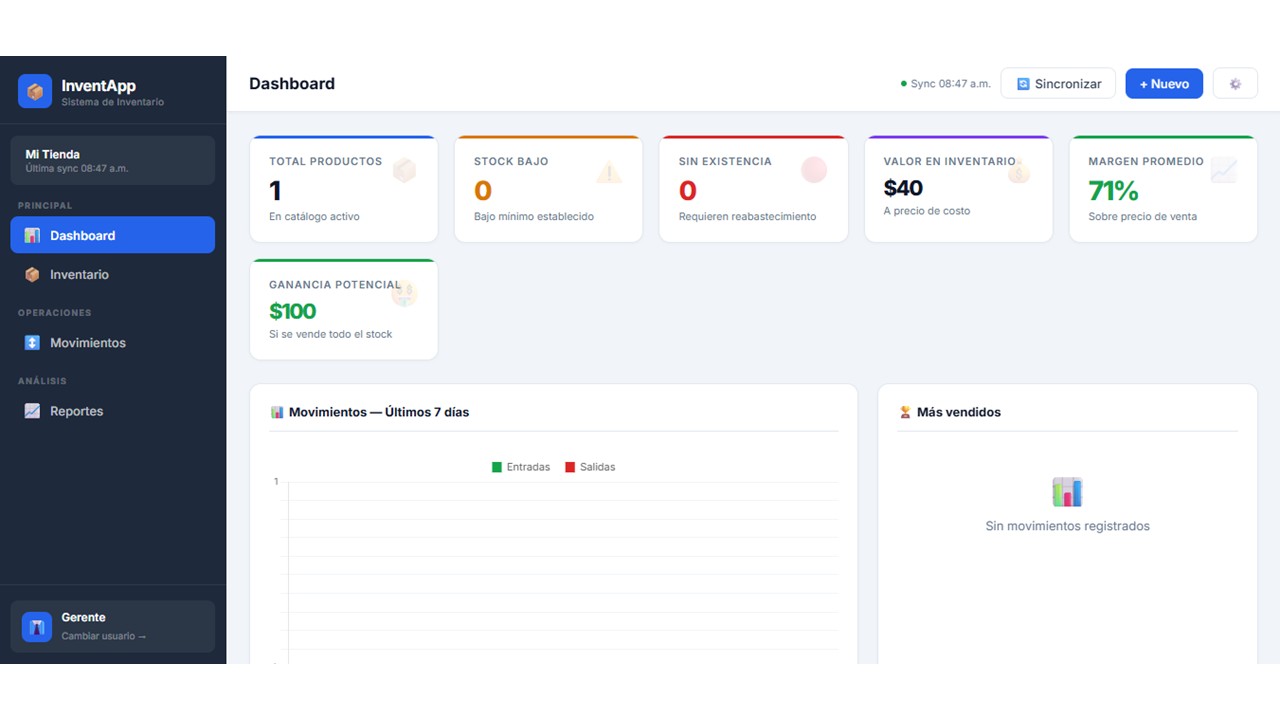1280x720 pixels.
Task: Click the Total Productos box icon
Action: pos(404,171)
